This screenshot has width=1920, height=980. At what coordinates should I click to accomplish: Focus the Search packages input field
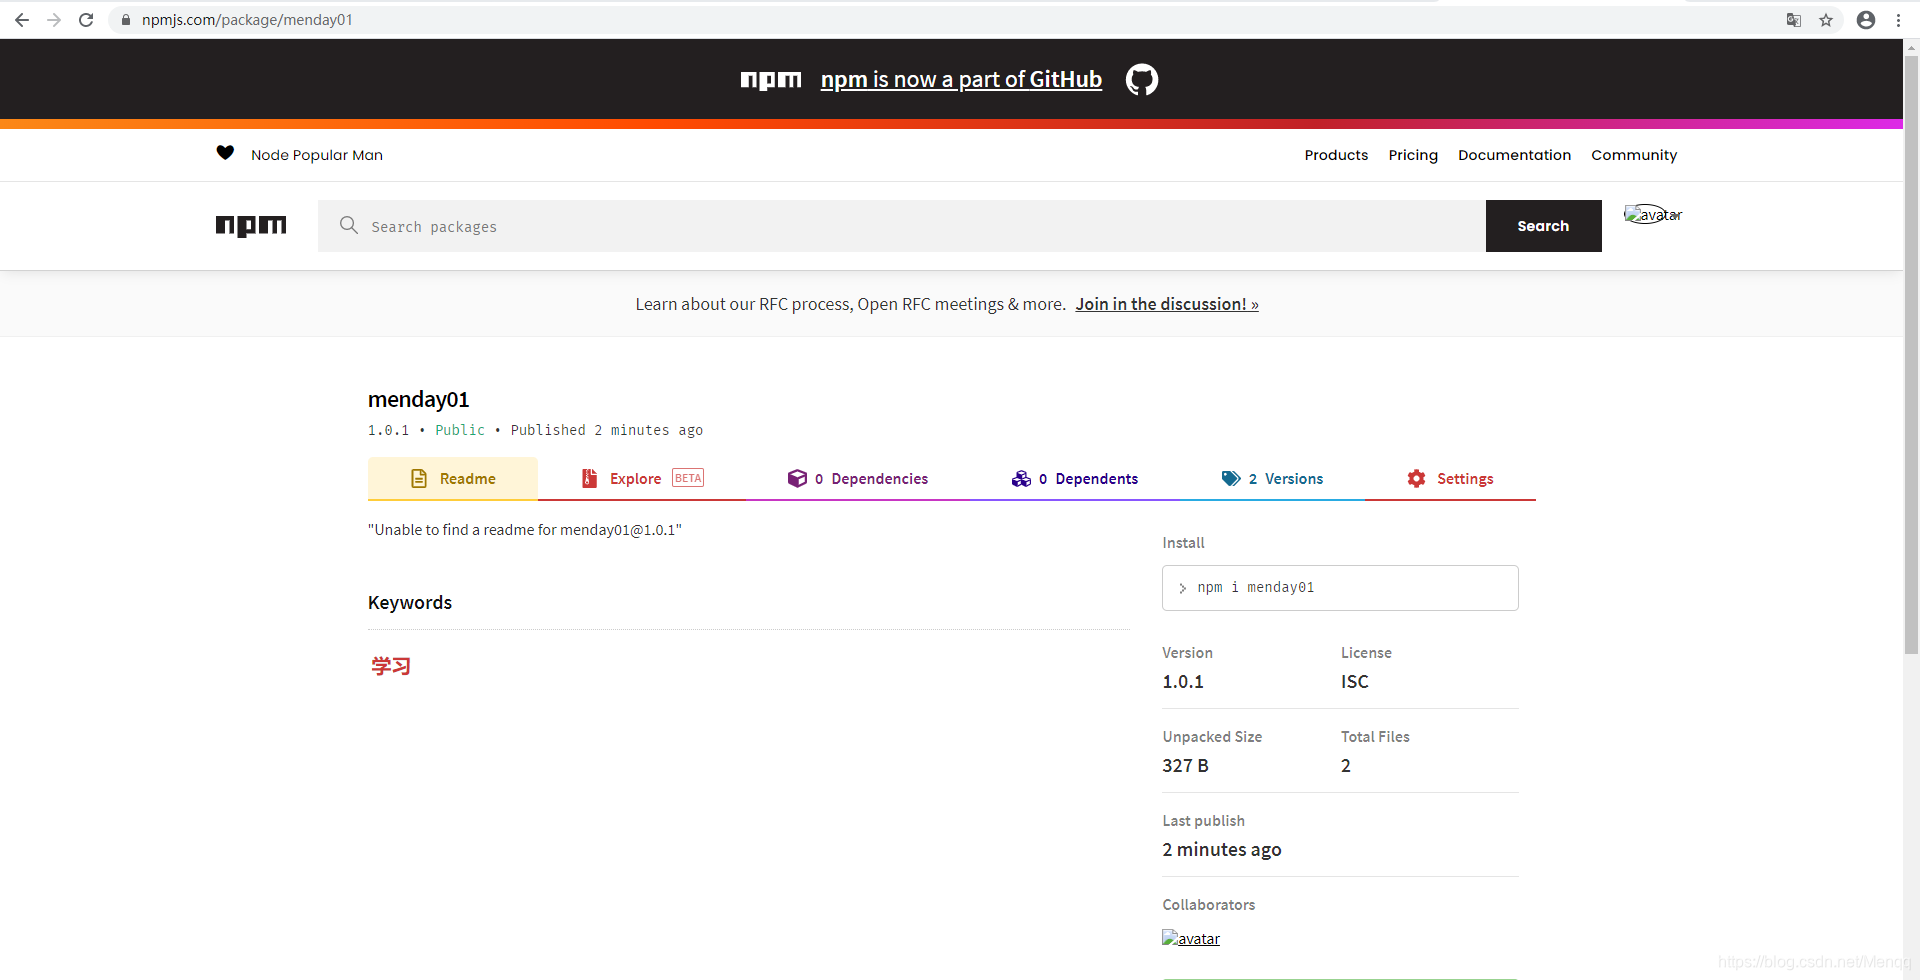[902, 226]
